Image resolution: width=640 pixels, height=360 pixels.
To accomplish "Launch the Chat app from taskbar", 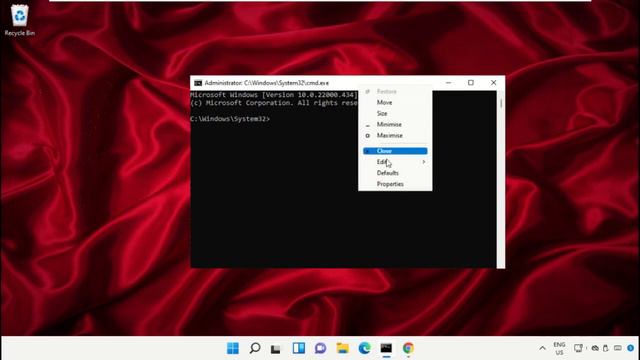I will (x=320, y=348).
